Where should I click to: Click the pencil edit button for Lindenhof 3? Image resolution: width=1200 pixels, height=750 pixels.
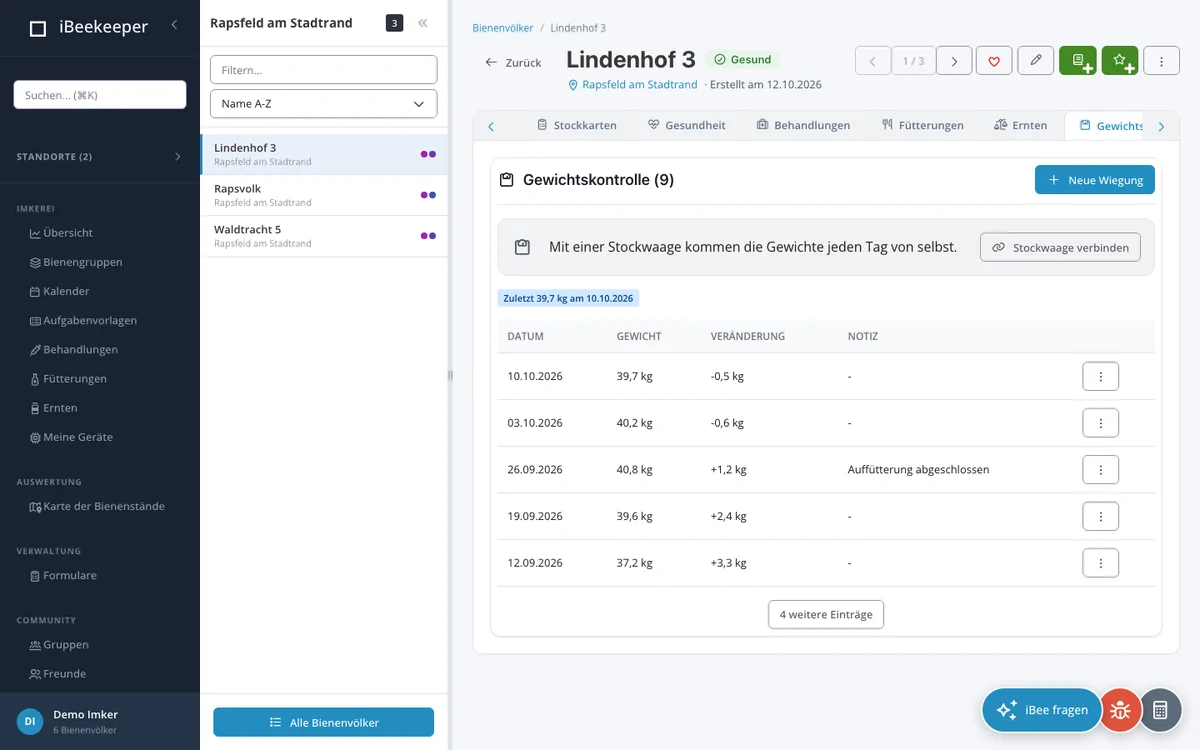[x=1036, y=61]
